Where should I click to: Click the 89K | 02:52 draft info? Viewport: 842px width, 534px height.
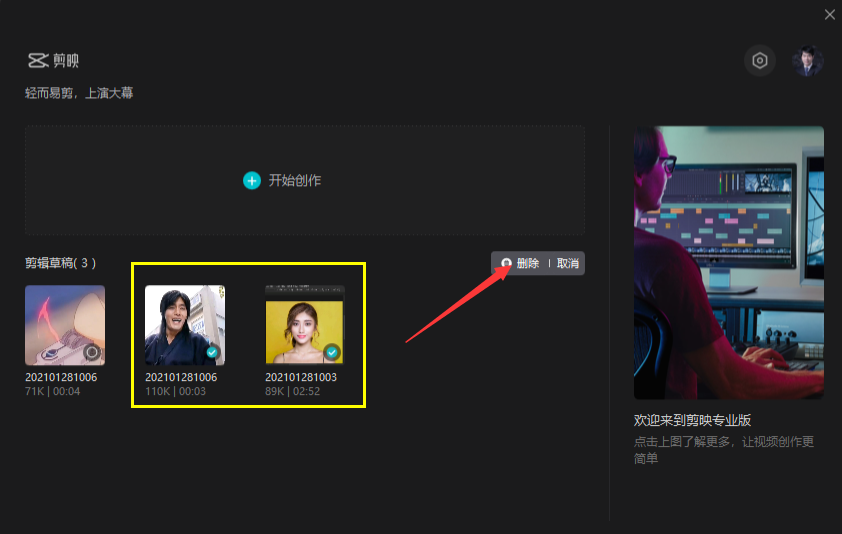(293, 391)
